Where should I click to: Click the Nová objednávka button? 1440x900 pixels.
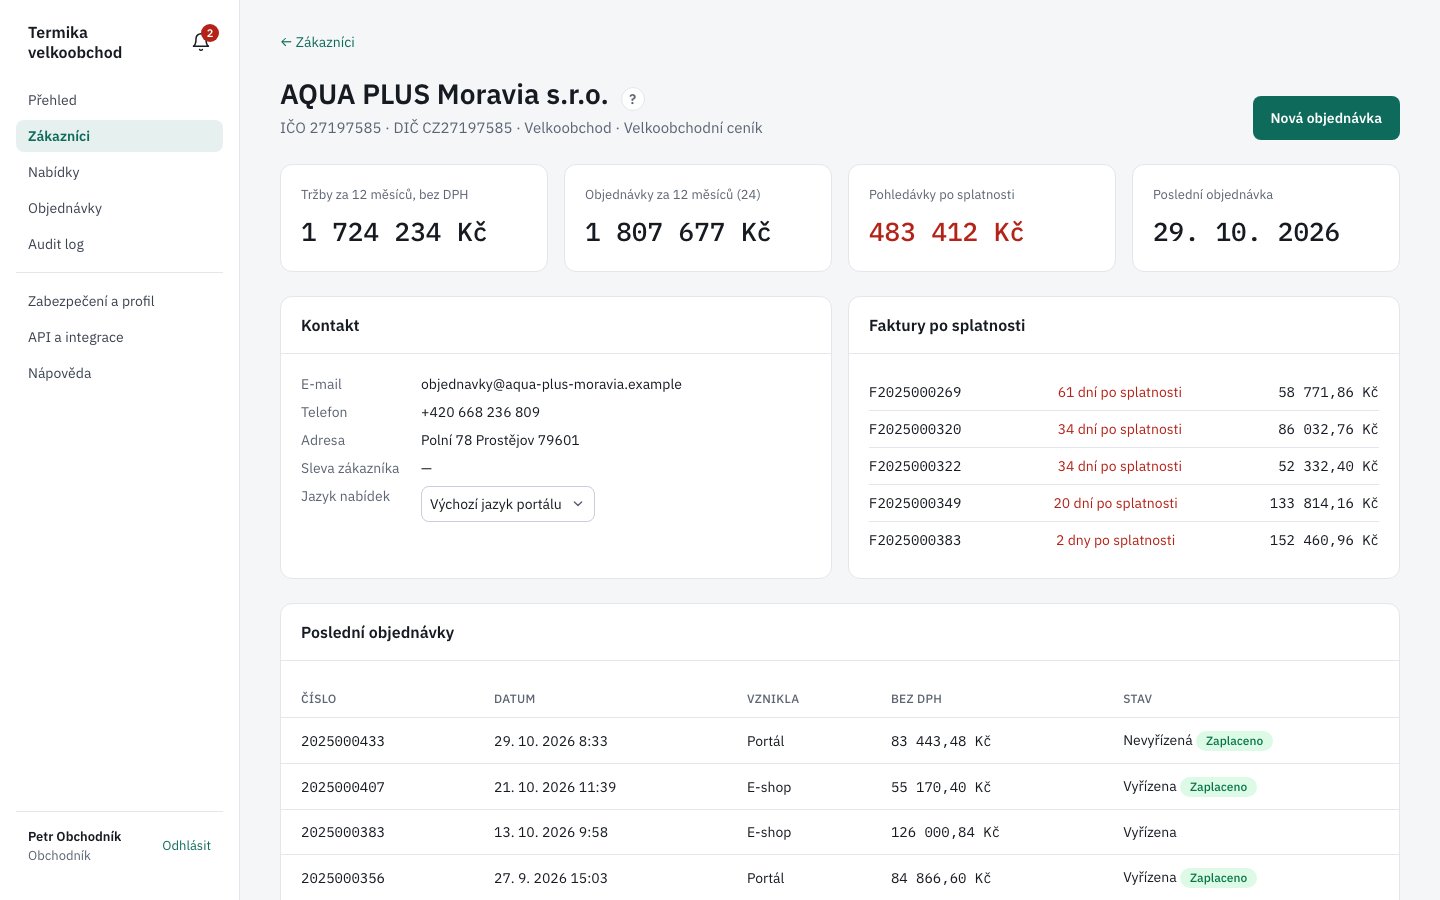[1326, 118]
